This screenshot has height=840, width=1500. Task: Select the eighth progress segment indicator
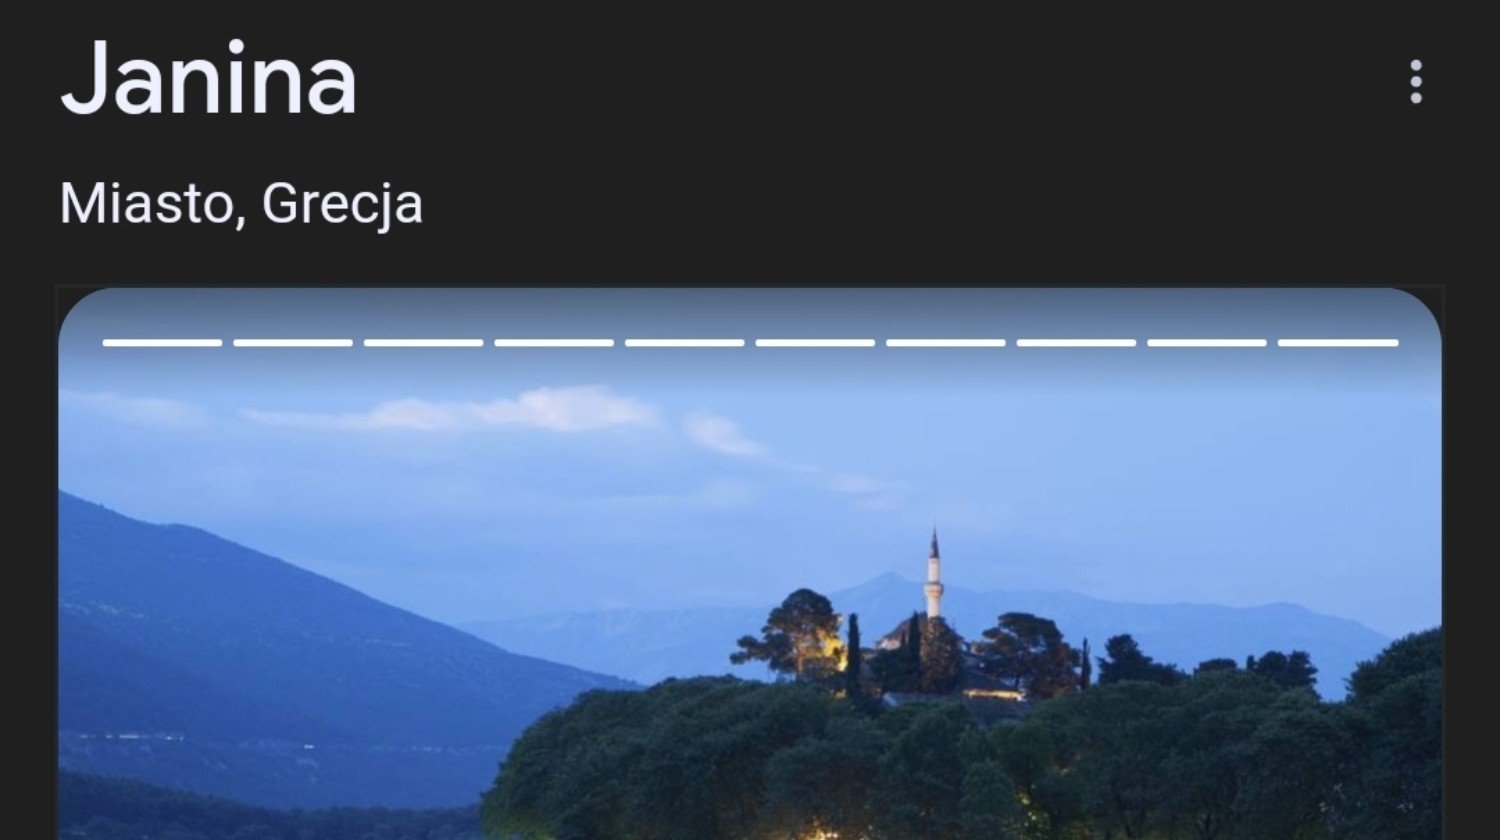tap(1077, 343)
